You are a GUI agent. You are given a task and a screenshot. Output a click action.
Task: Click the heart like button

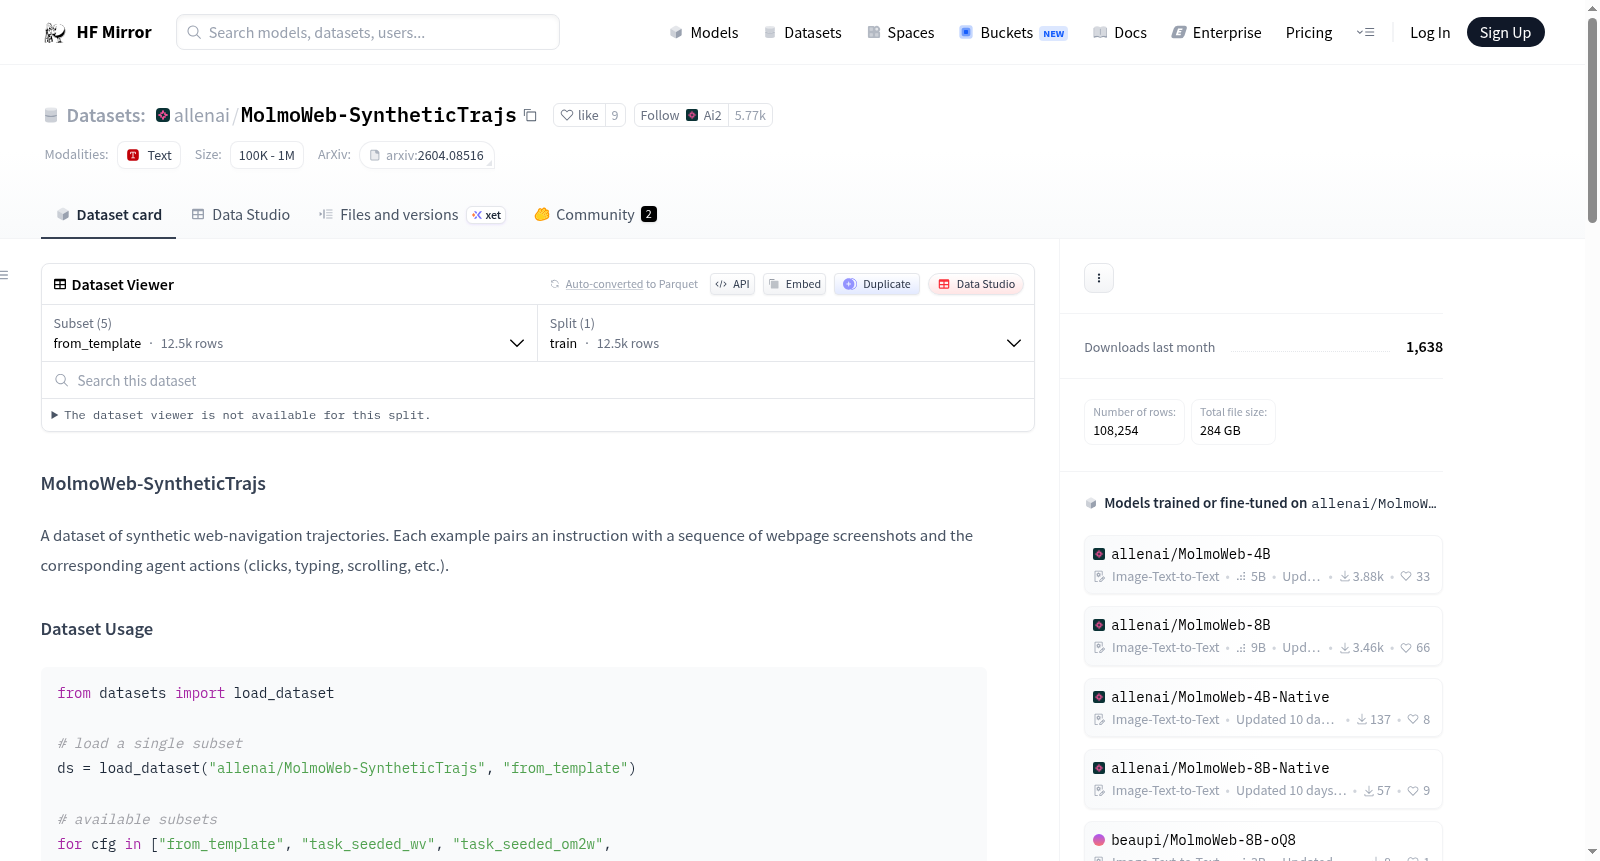[580, 115]
